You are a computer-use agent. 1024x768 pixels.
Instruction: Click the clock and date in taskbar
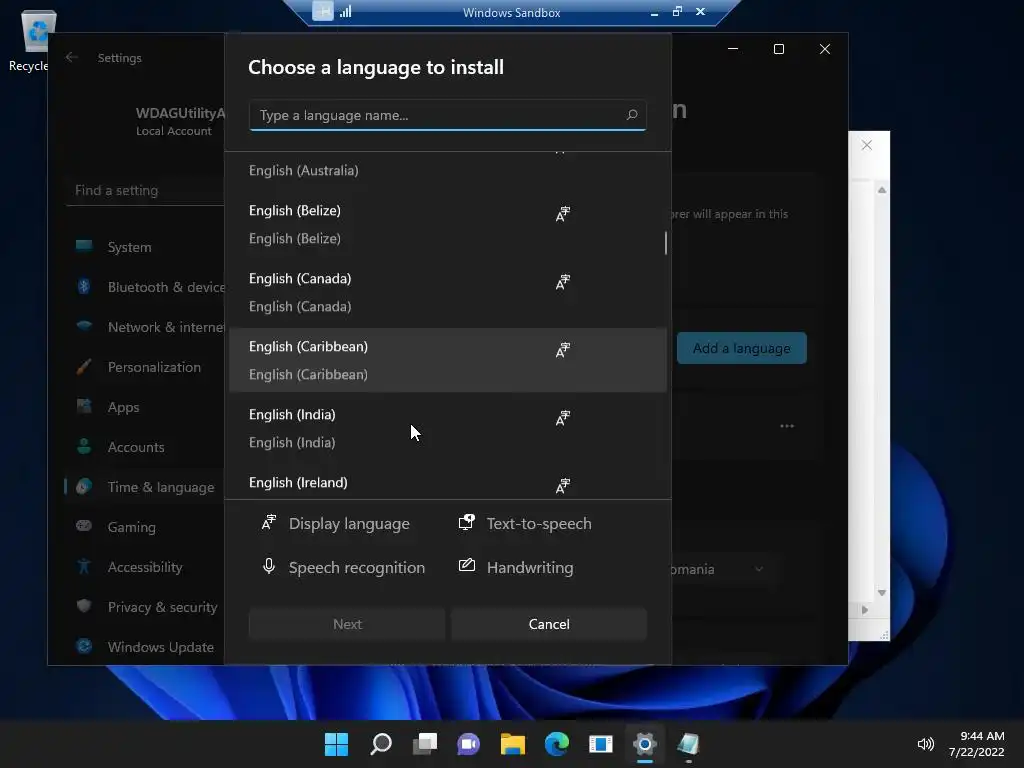click(976, 744)
